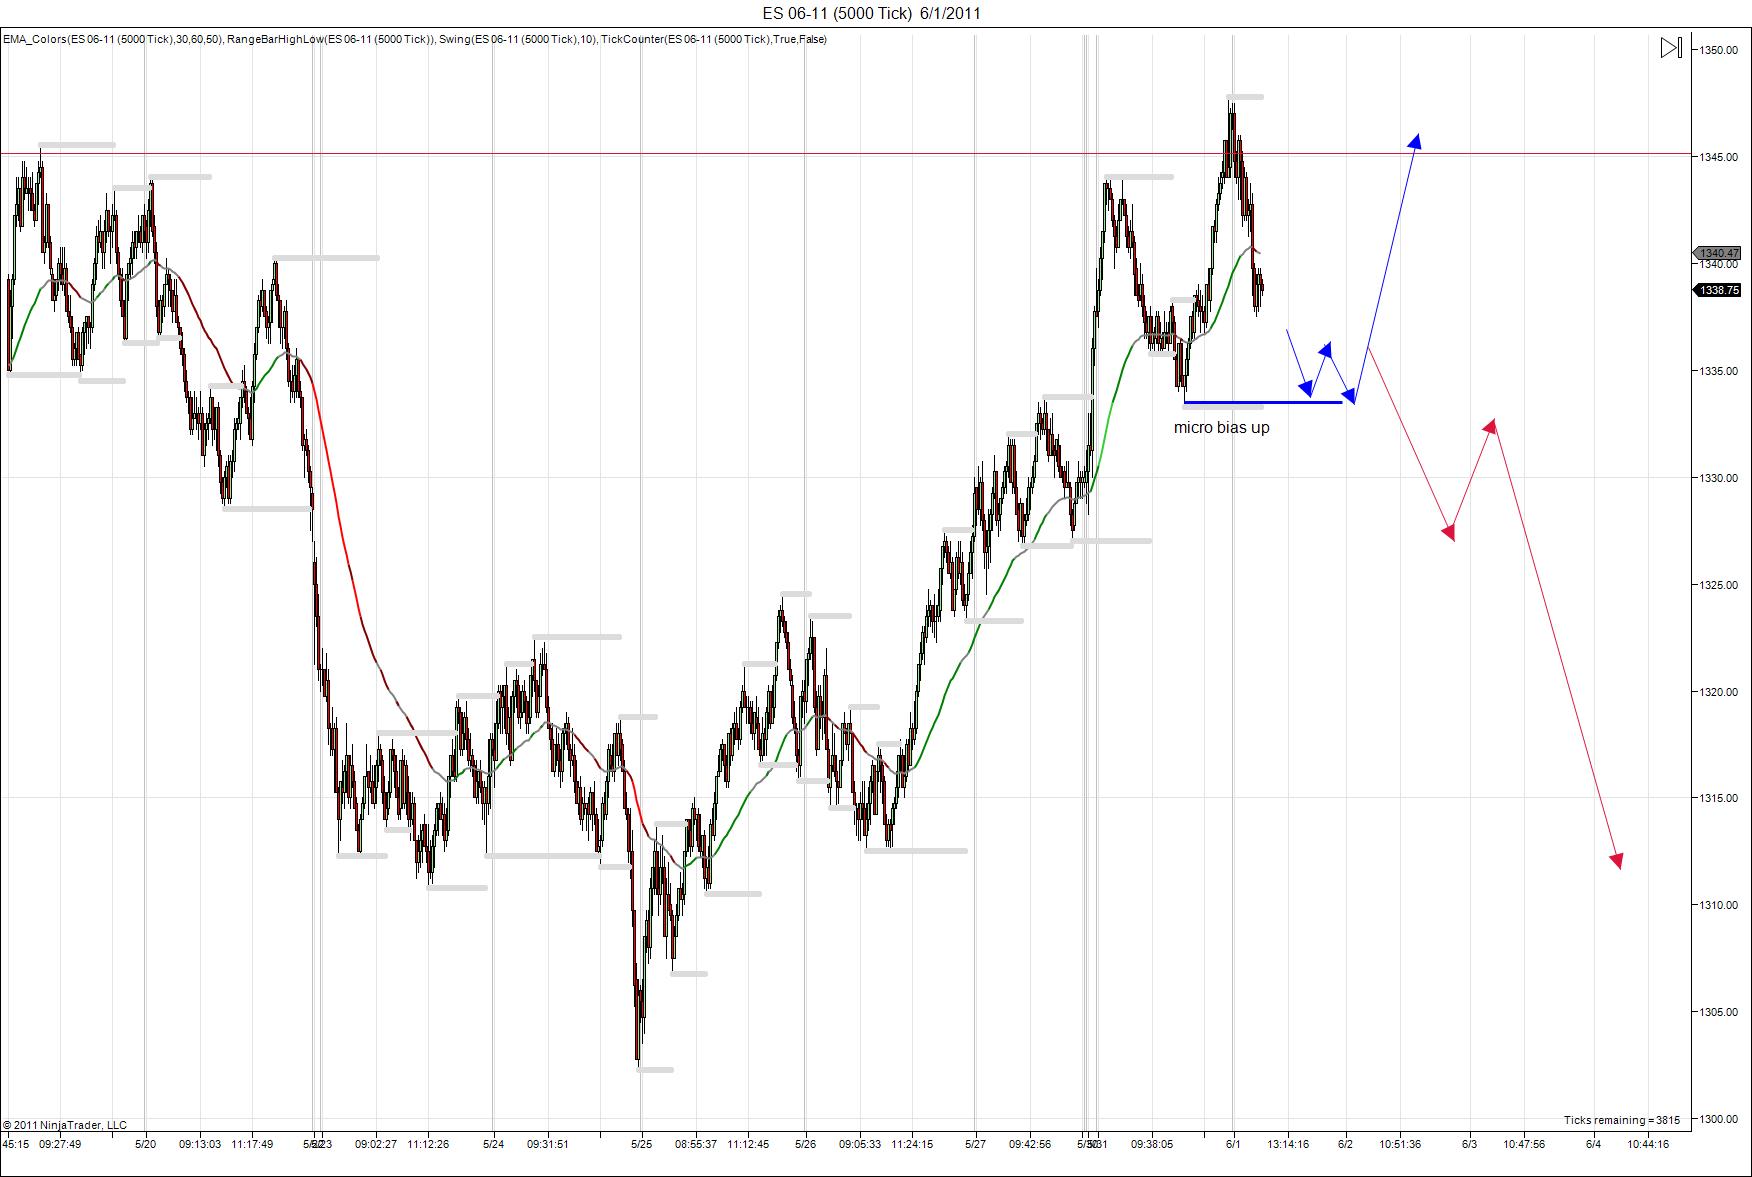Click the 09:31:51 time axis label
The image size is (1752, 1177).
[548, 1144]
